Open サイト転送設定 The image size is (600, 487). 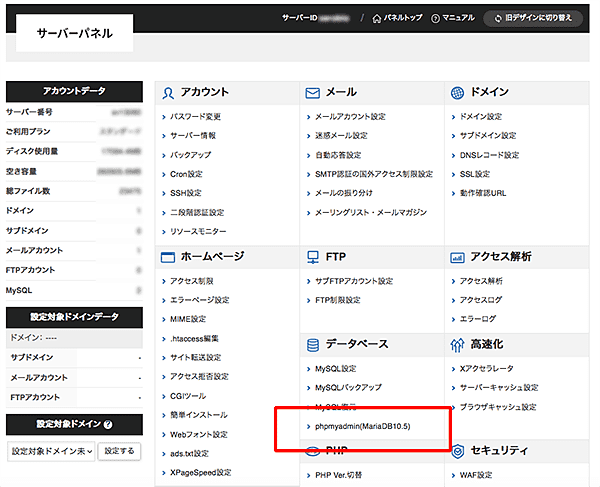196,358
